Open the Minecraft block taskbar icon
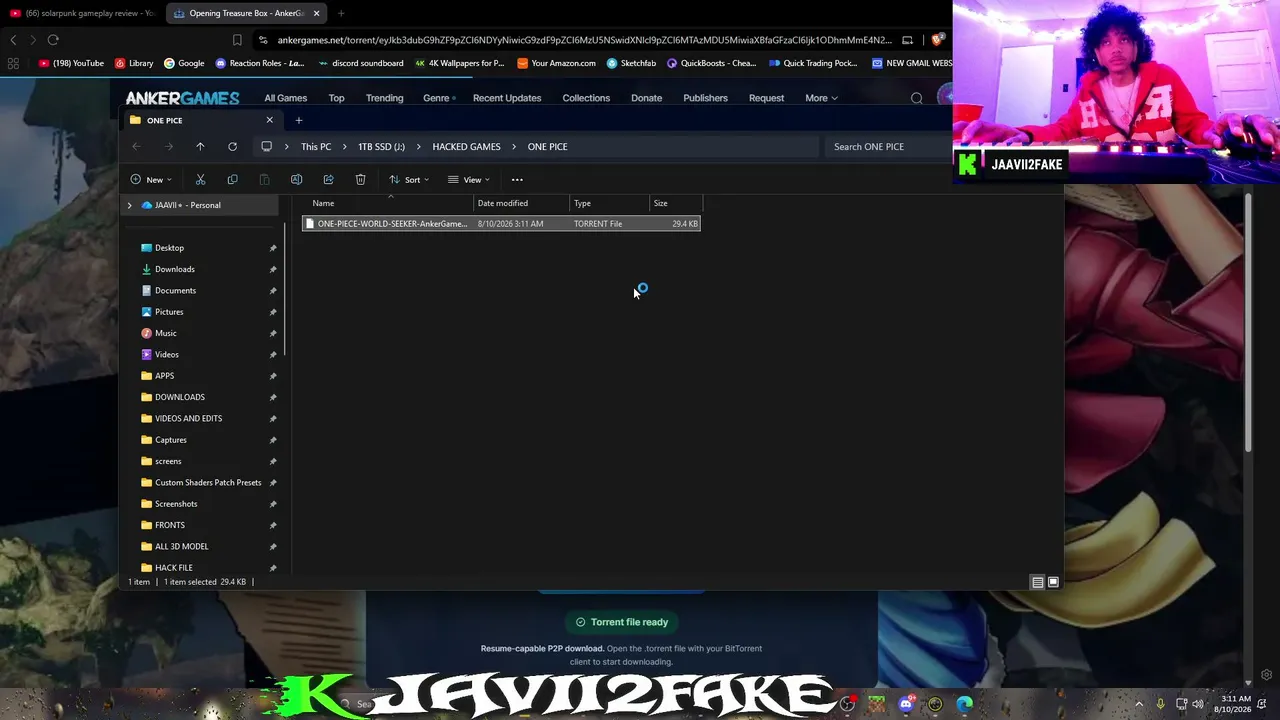The width and height of the screenshot is (1280, 720). (x=877, y=704)
